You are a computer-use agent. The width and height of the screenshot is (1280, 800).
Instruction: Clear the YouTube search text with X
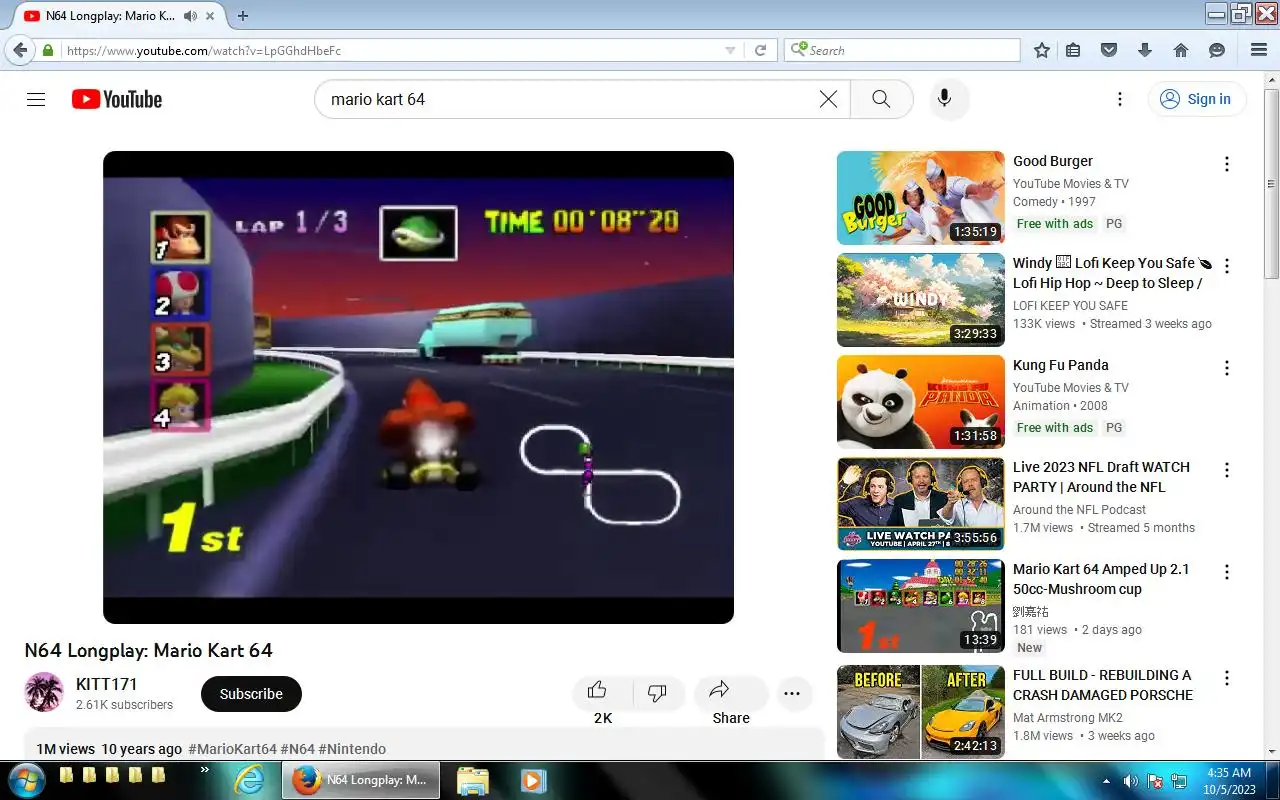(x=828, y=99)
